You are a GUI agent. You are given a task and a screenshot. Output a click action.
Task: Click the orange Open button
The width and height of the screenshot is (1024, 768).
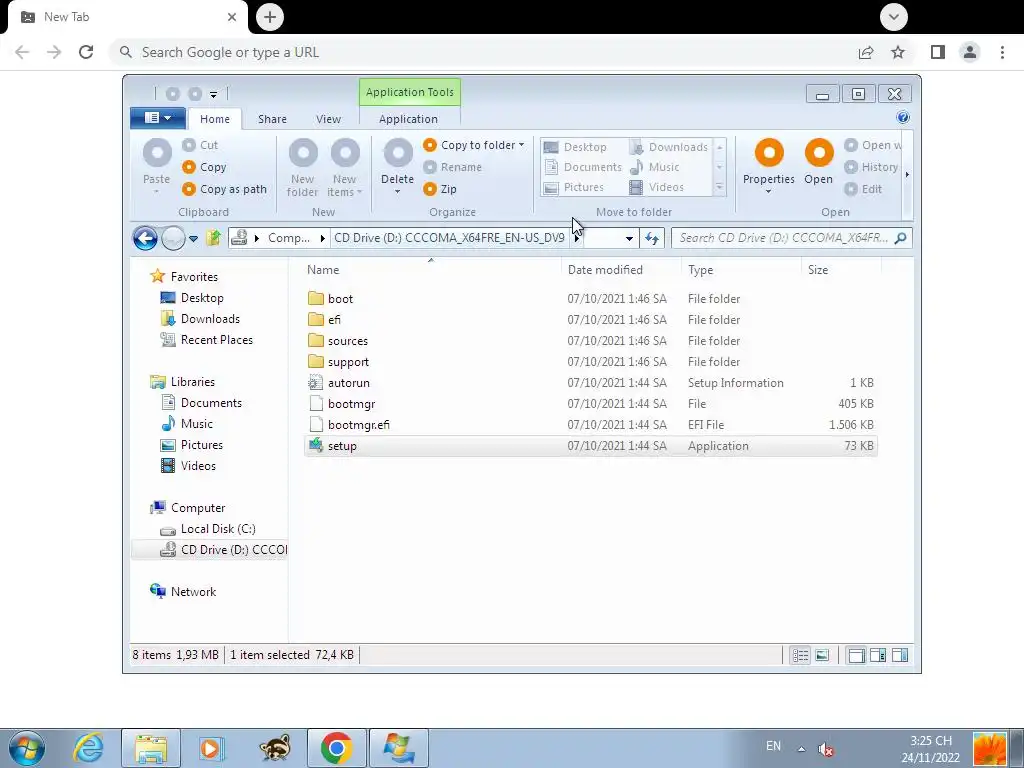pyautogui.click(x=819, y=162)
